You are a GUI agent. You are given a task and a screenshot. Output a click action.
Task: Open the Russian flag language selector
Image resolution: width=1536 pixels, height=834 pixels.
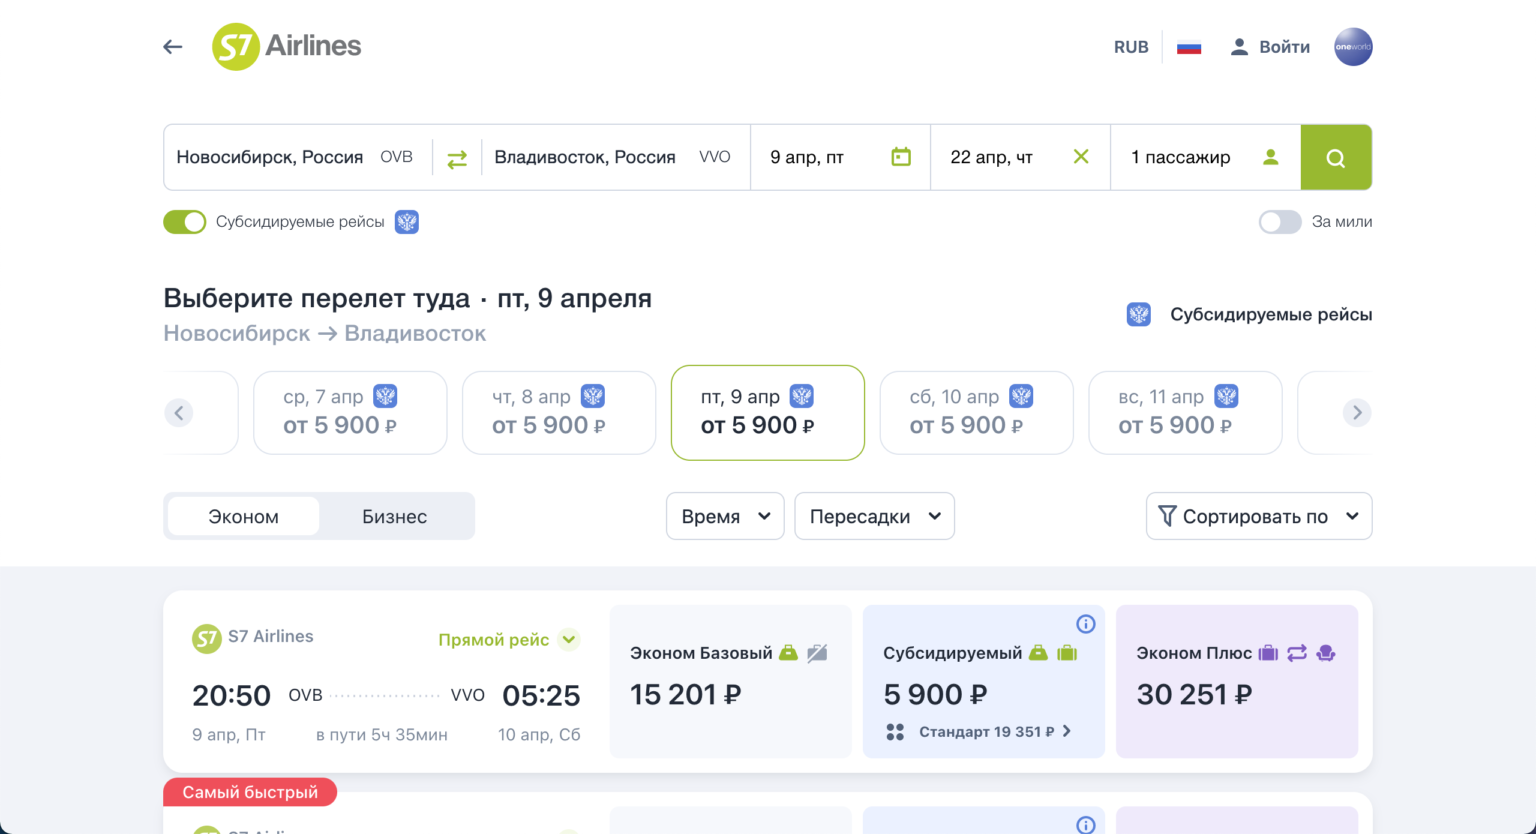click(1189, 47)
